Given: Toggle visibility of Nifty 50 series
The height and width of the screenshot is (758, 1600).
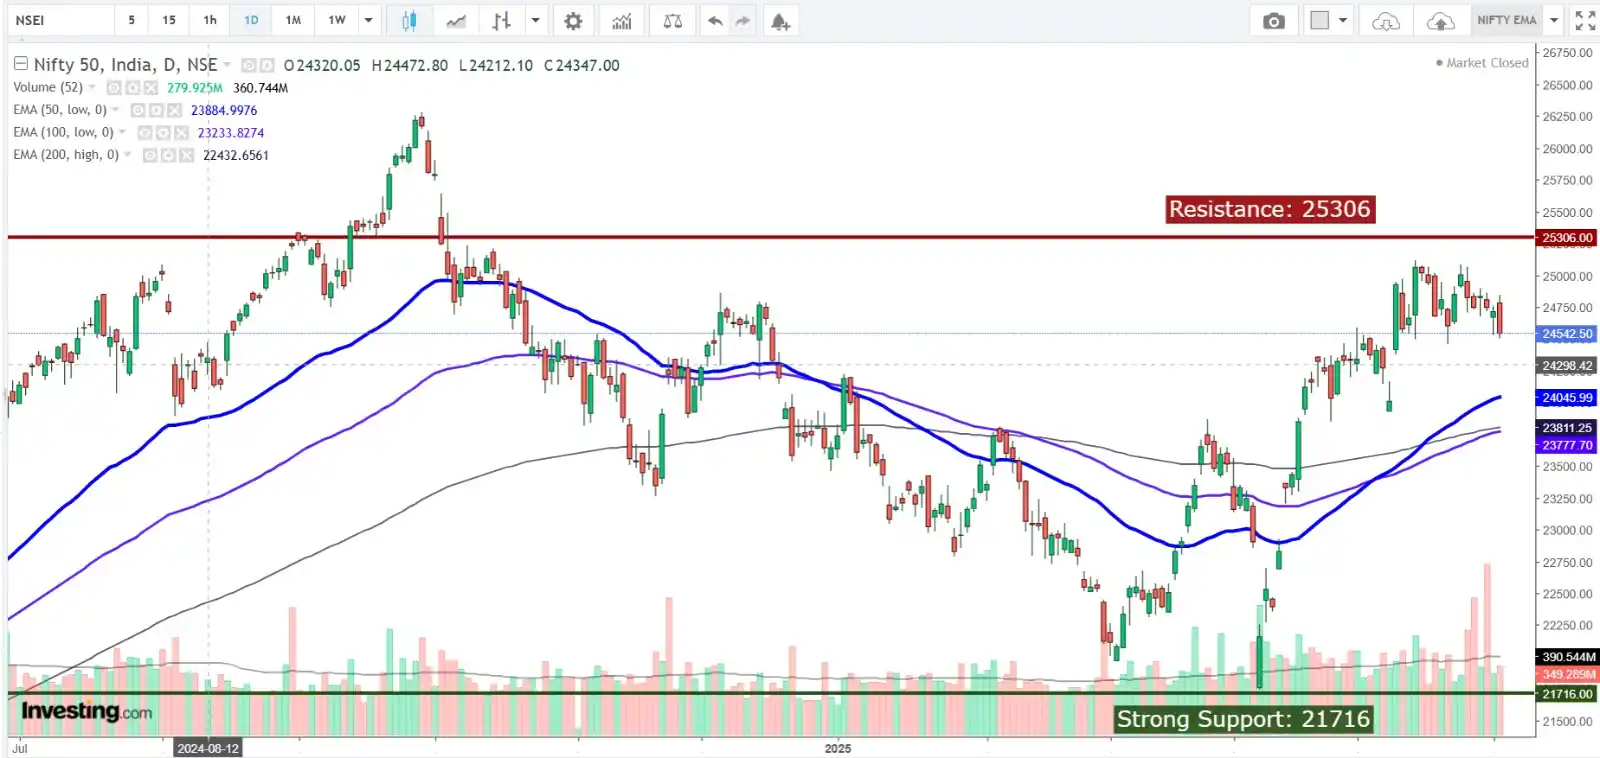Looking at the screenshot, I should pos(249,65).
